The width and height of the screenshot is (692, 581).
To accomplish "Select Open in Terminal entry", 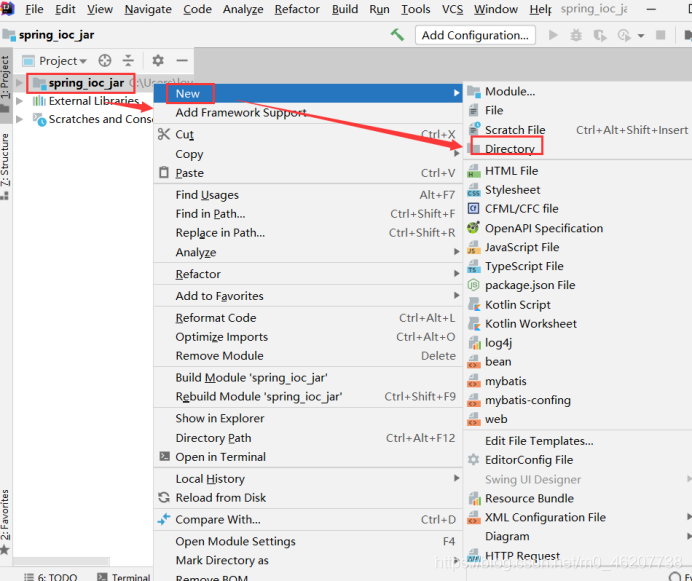I will [x=306, y=457].
